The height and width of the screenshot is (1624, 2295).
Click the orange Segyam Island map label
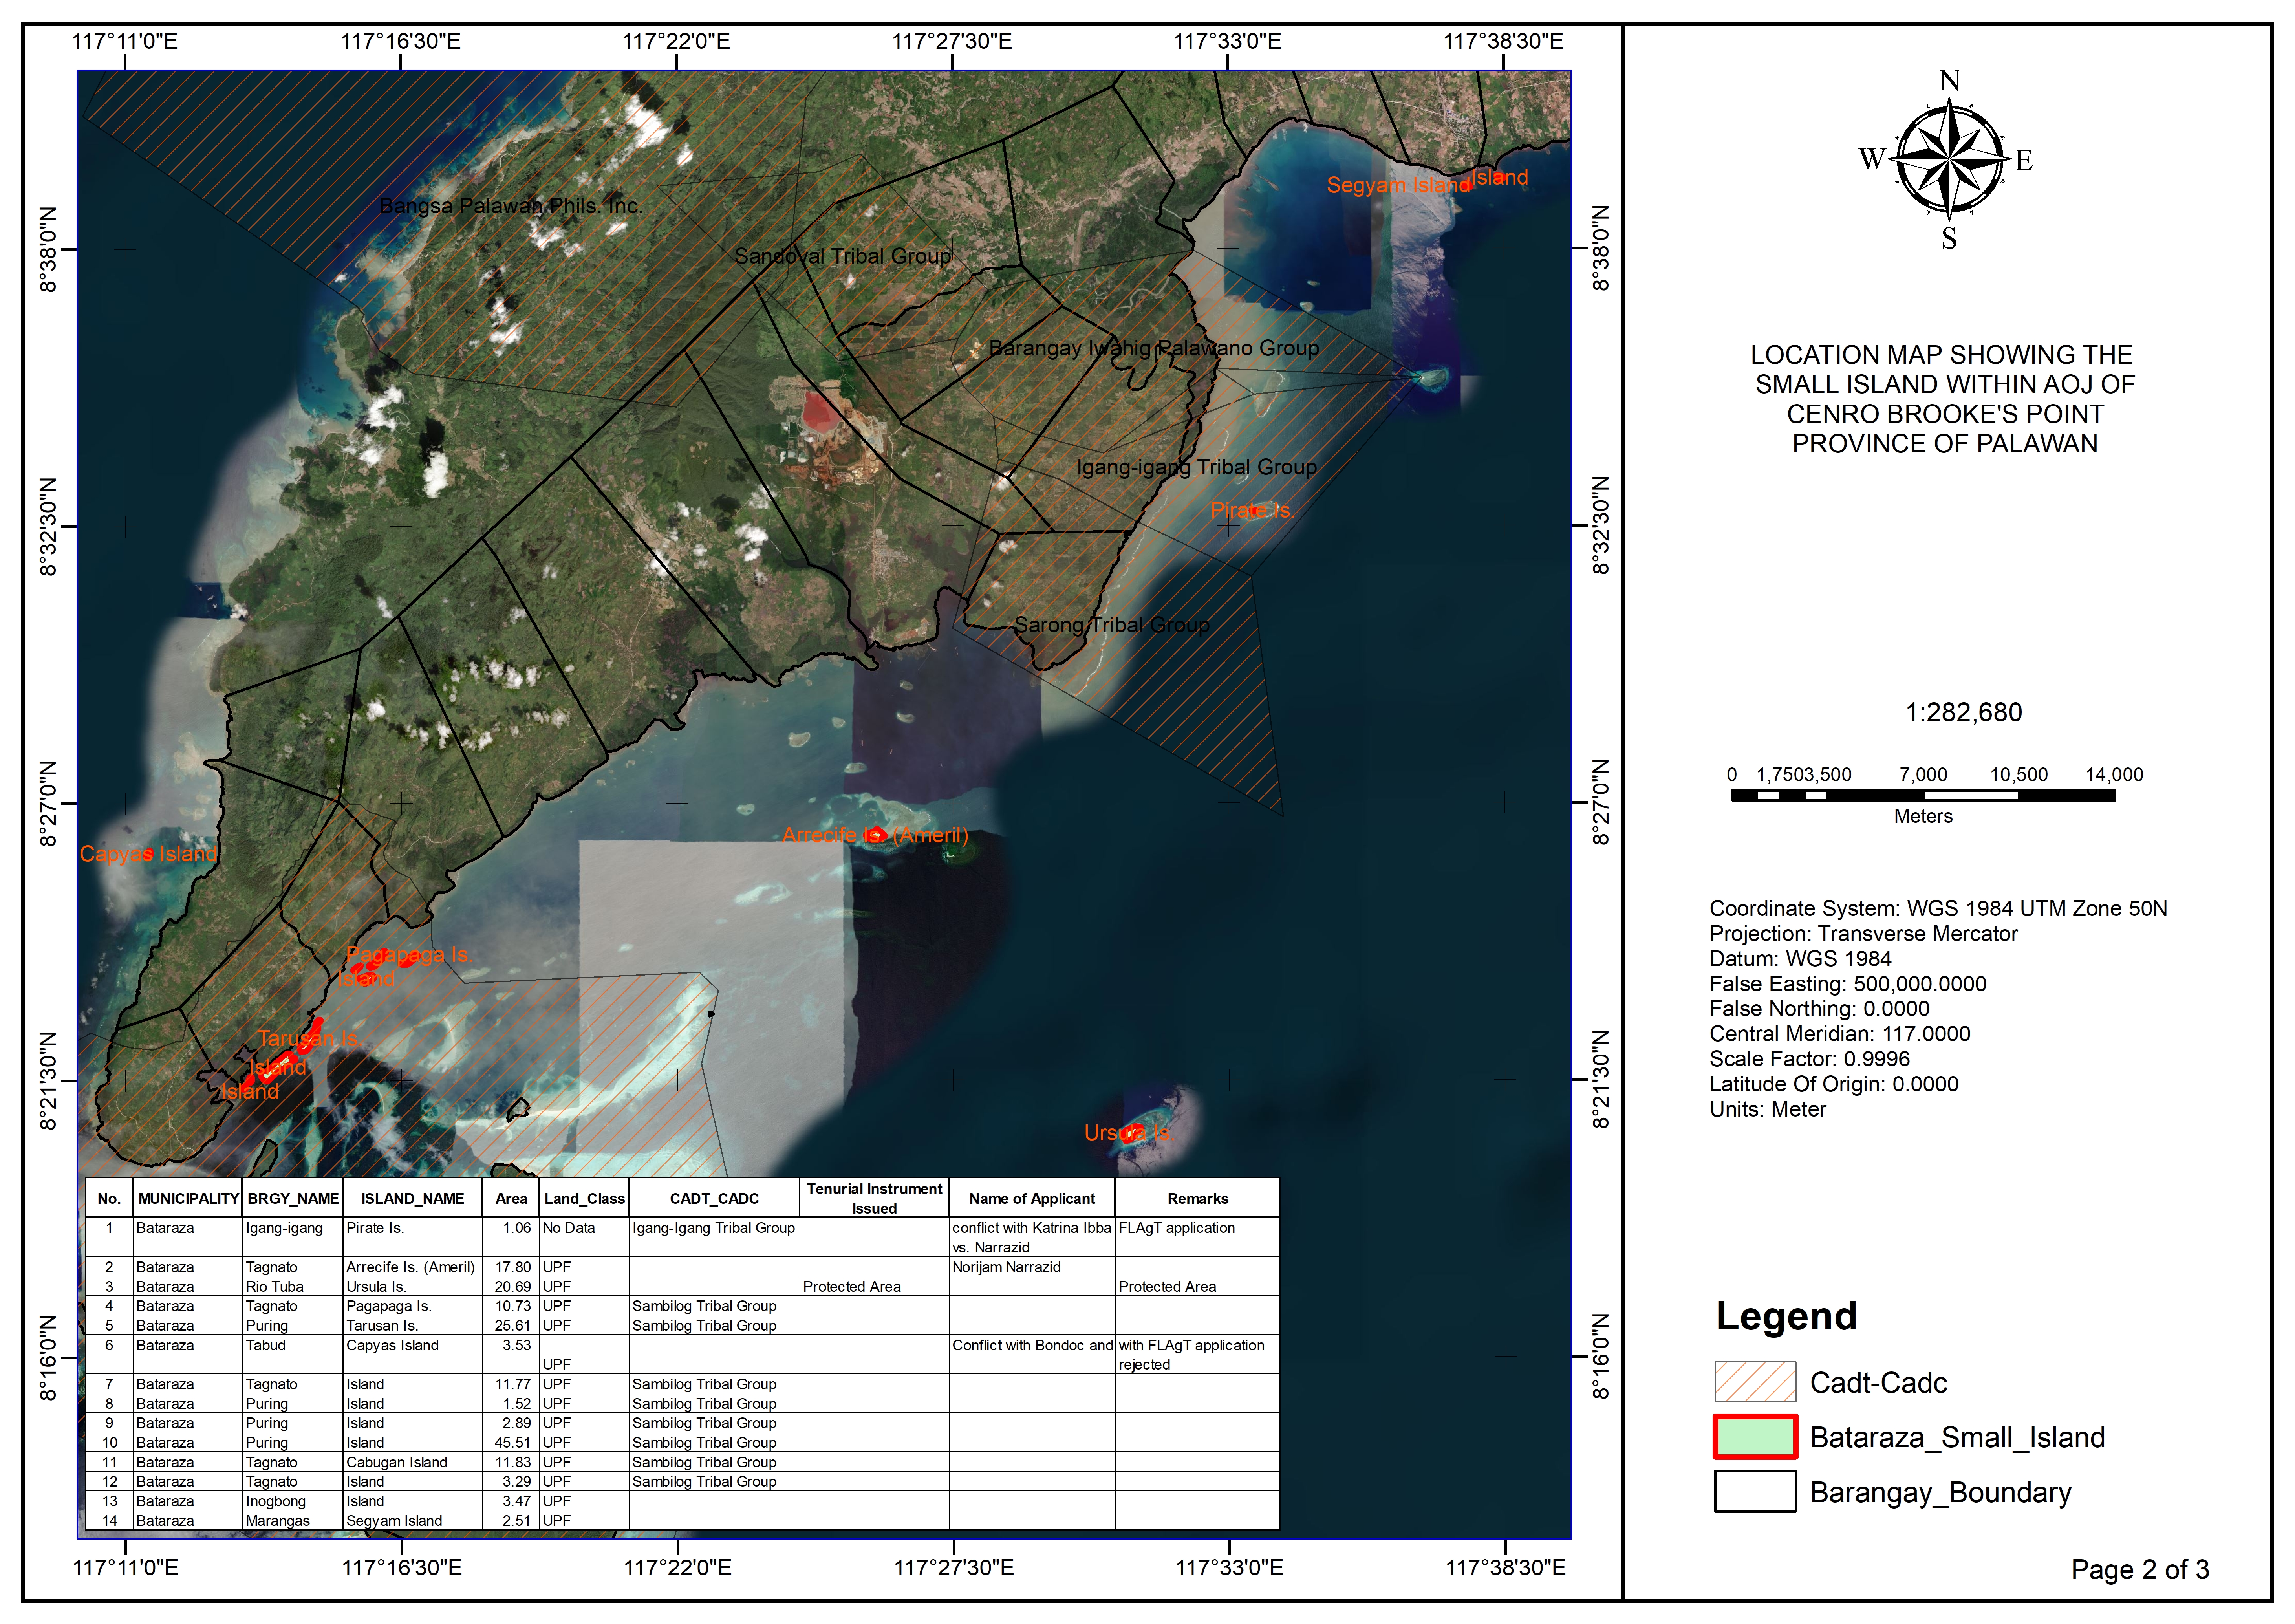pos(1398,185)
